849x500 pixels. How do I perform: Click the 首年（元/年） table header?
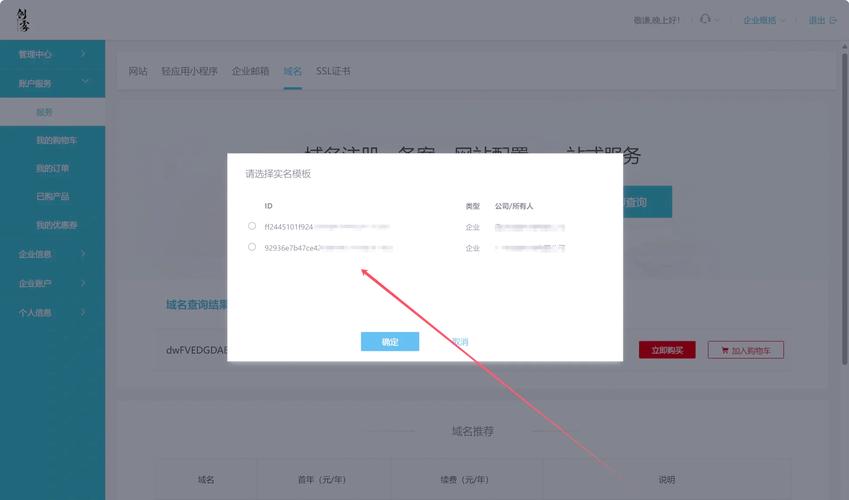point(322,479)
